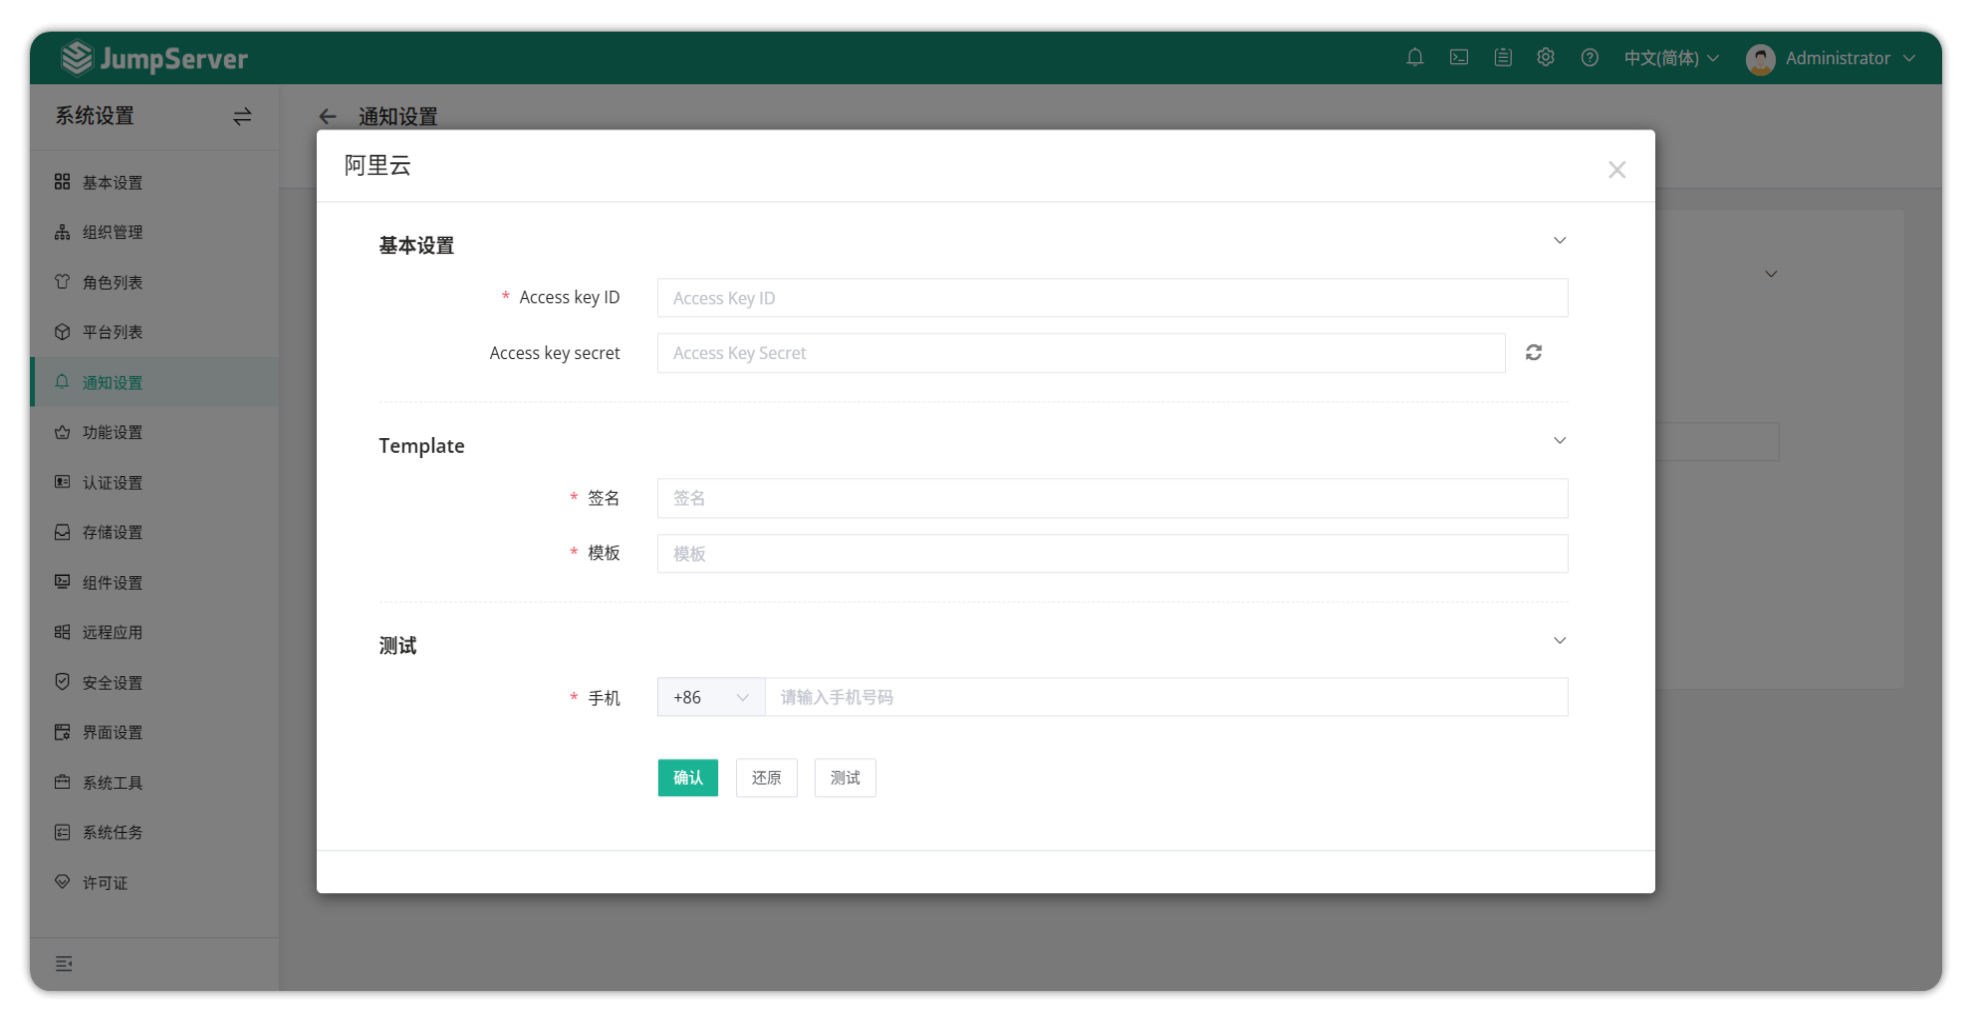Collapse the 基本设置 section chevron
Image resolution: width=1972 pixels, height=1012 pixels.
pos(1559,241)
